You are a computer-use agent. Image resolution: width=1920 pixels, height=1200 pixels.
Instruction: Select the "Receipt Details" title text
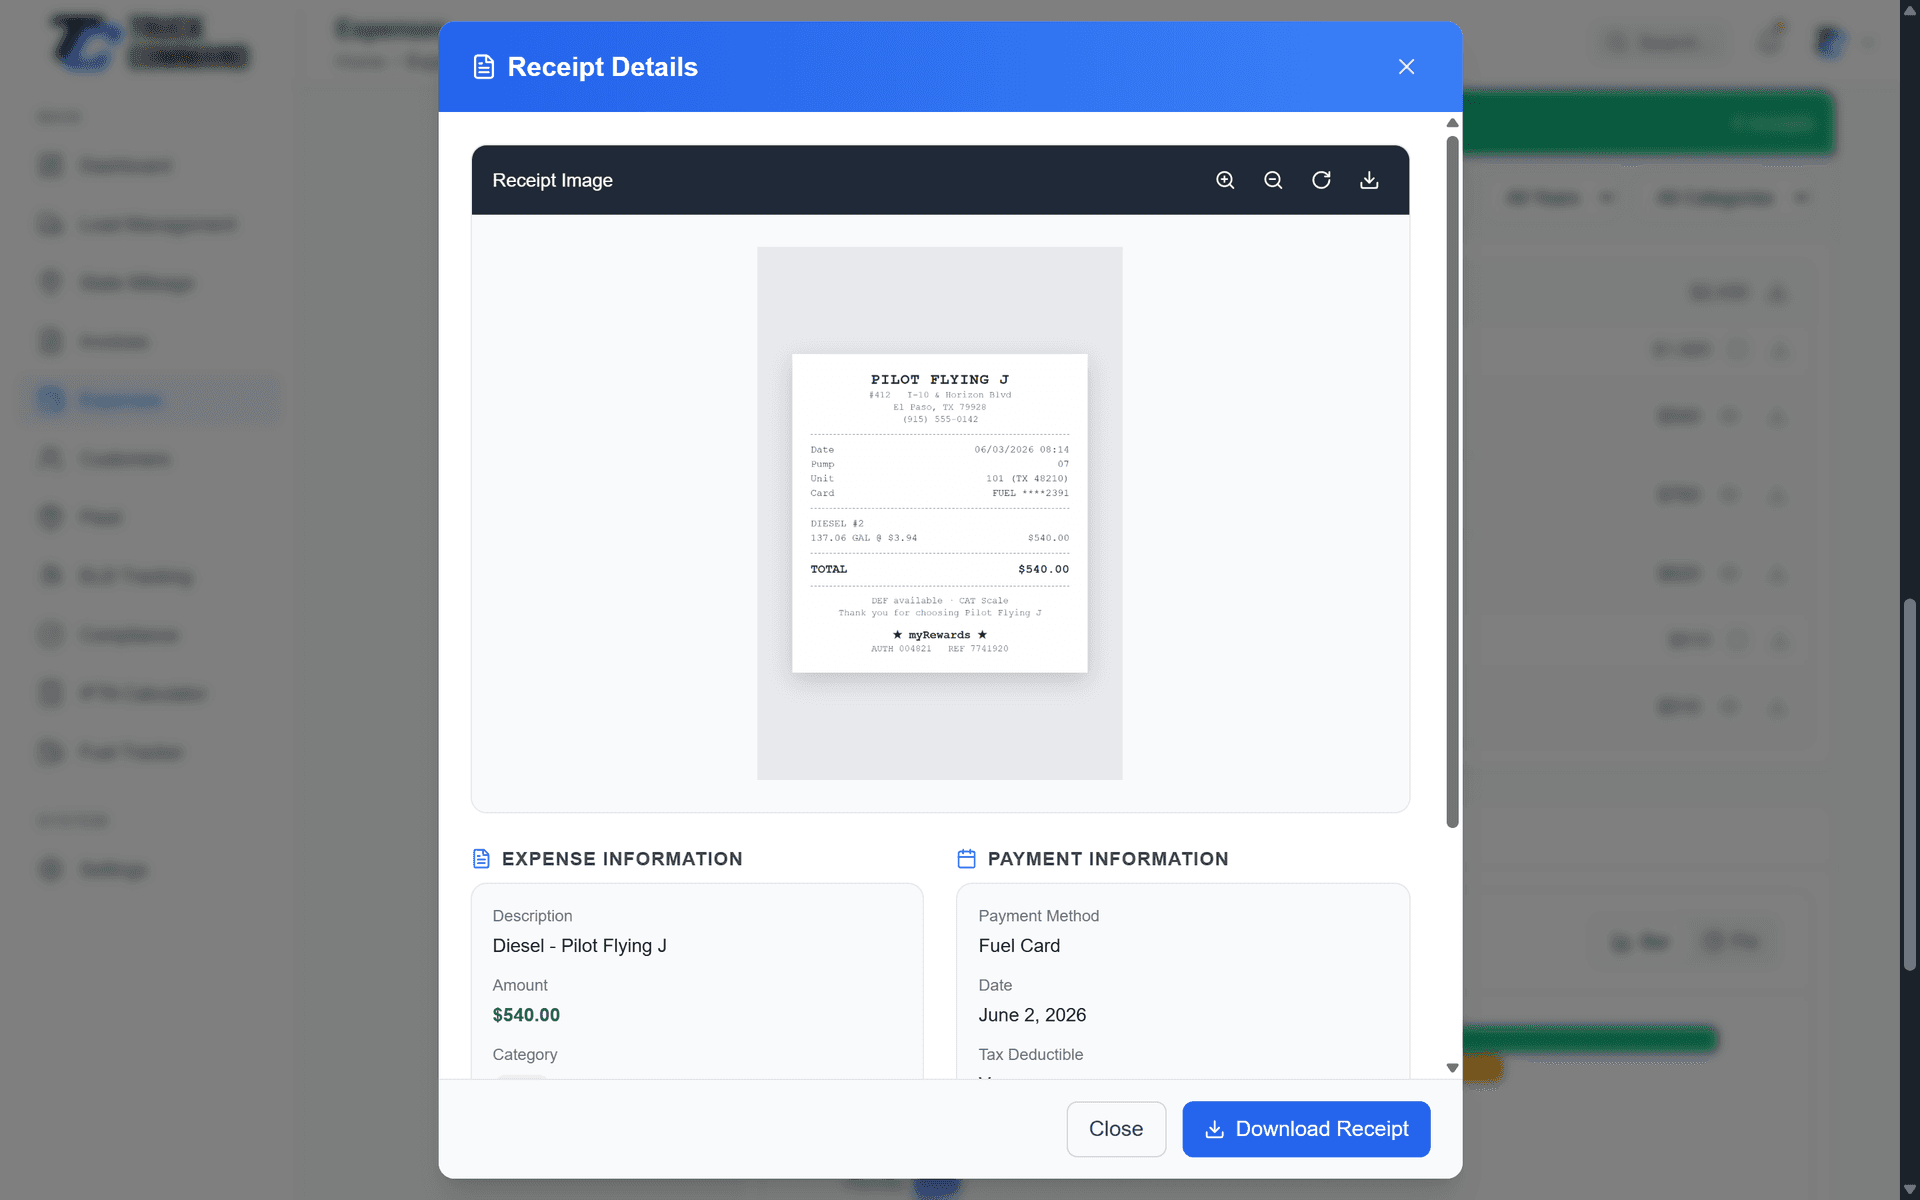pyautogui.click(x=603, y=67)
